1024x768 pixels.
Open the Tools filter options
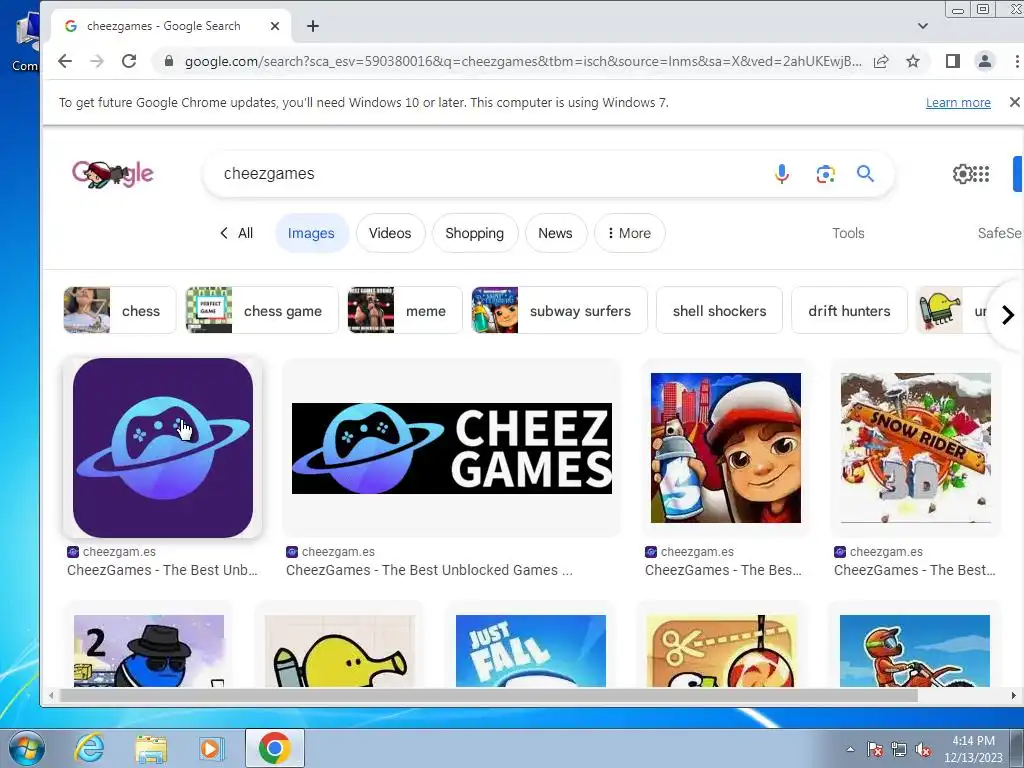(x=848, y=233)
